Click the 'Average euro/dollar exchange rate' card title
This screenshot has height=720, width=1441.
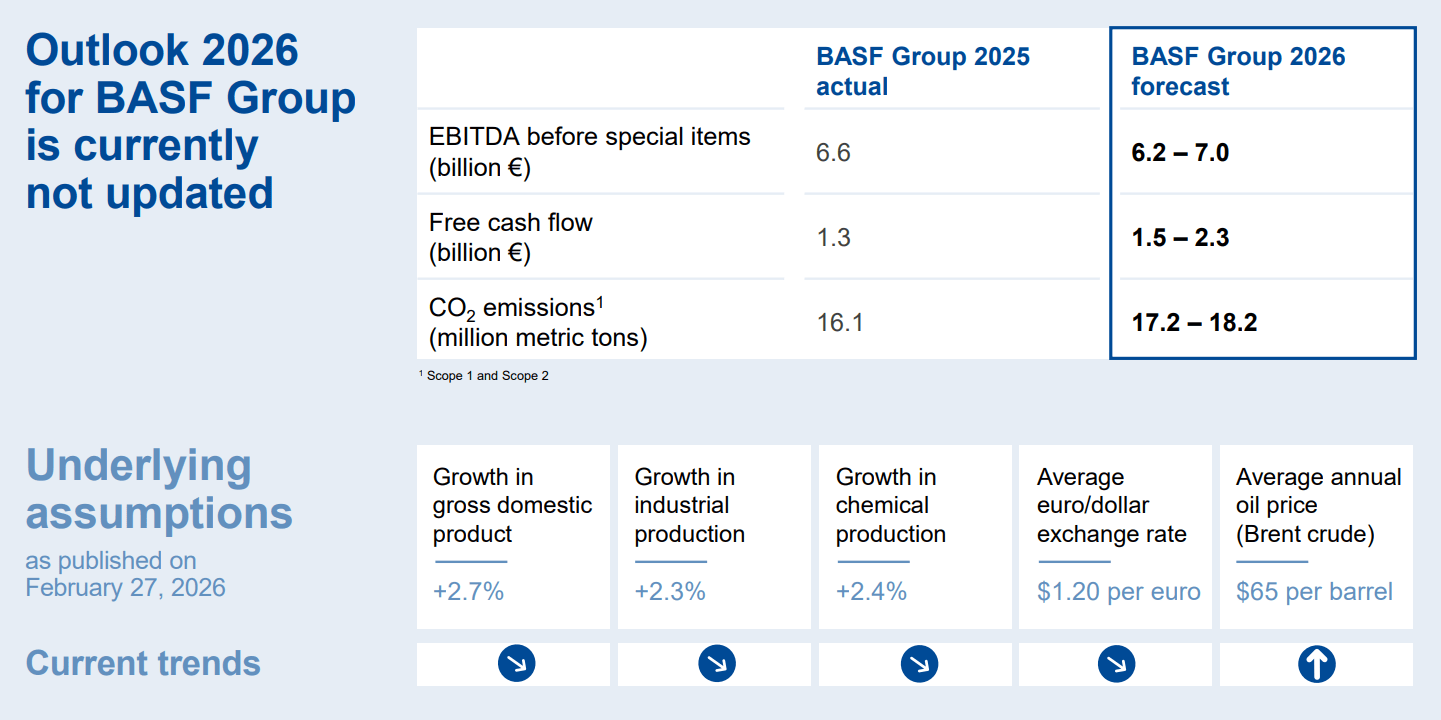click(x=1112, y=505)
